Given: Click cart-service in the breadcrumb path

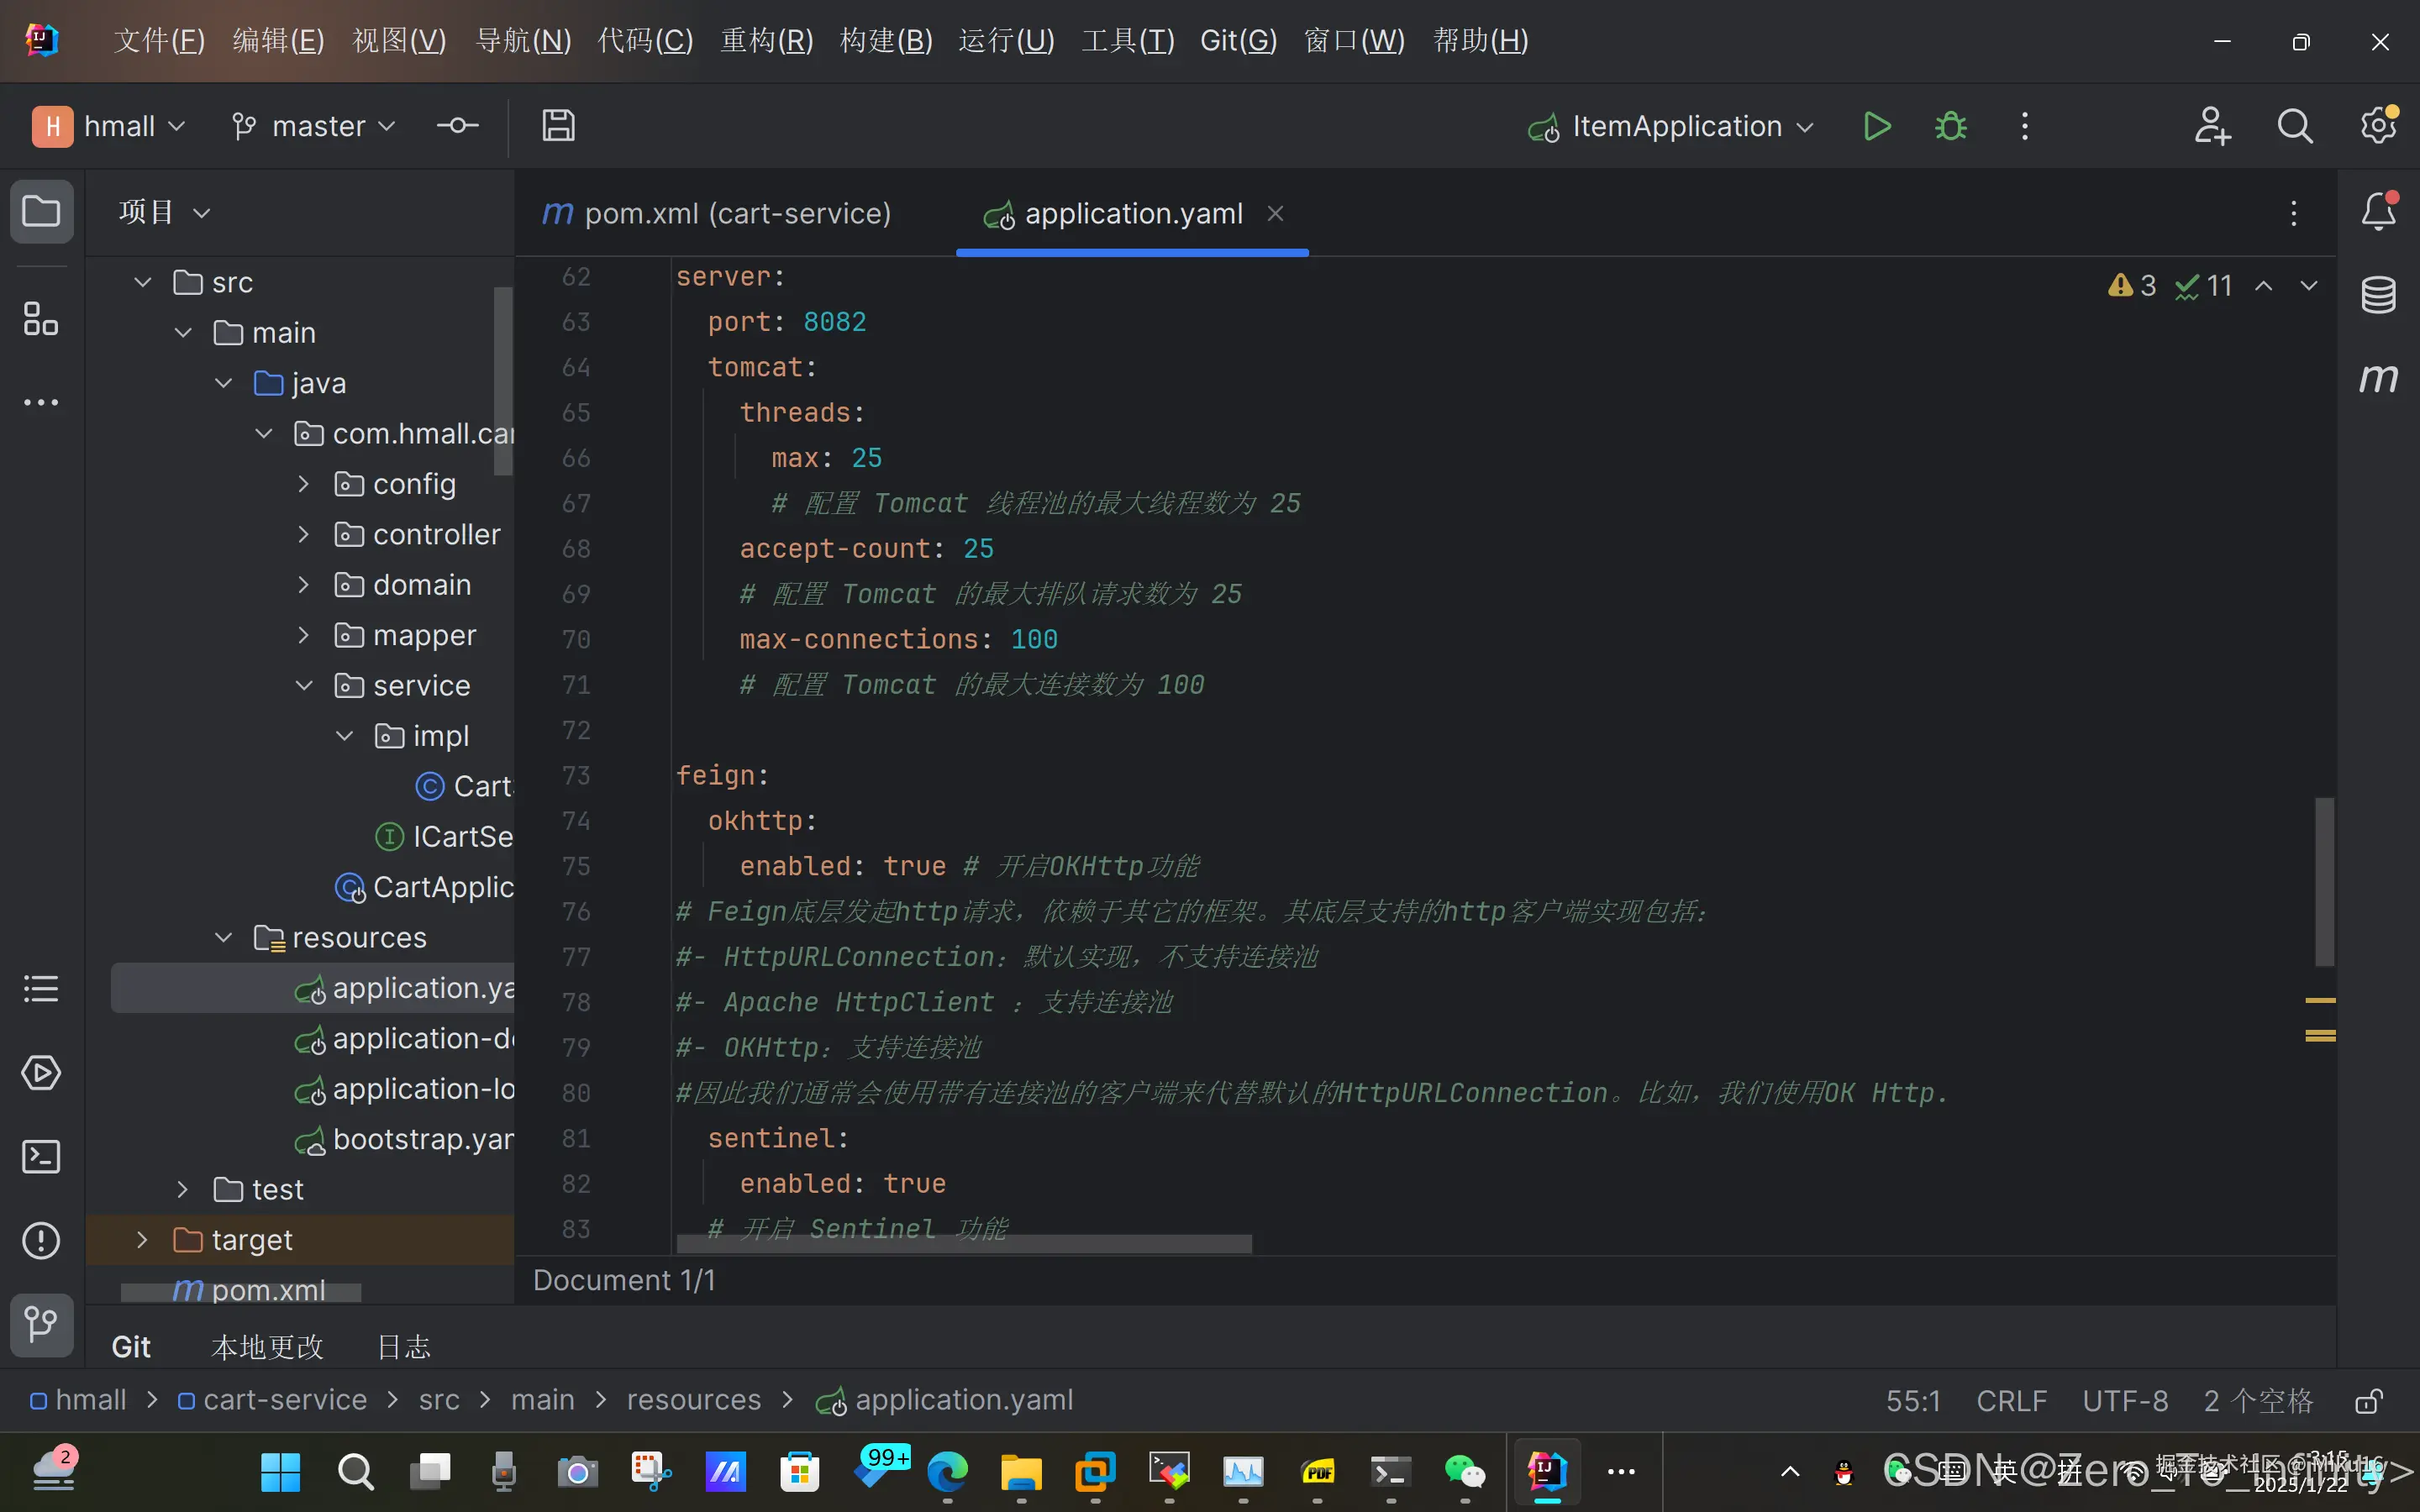Looking at the screenshot, I should click(x=284, y=1400).
